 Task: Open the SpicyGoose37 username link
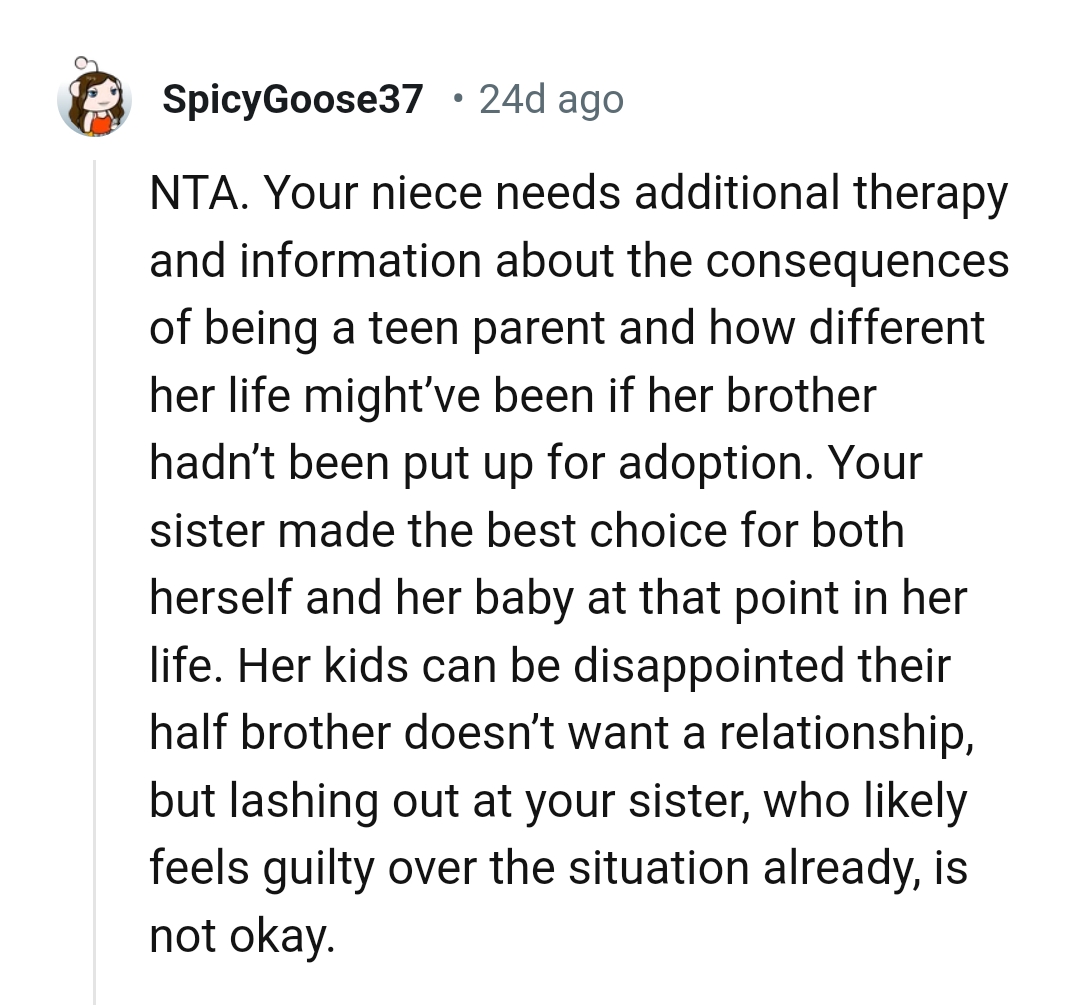click(292, 97)
